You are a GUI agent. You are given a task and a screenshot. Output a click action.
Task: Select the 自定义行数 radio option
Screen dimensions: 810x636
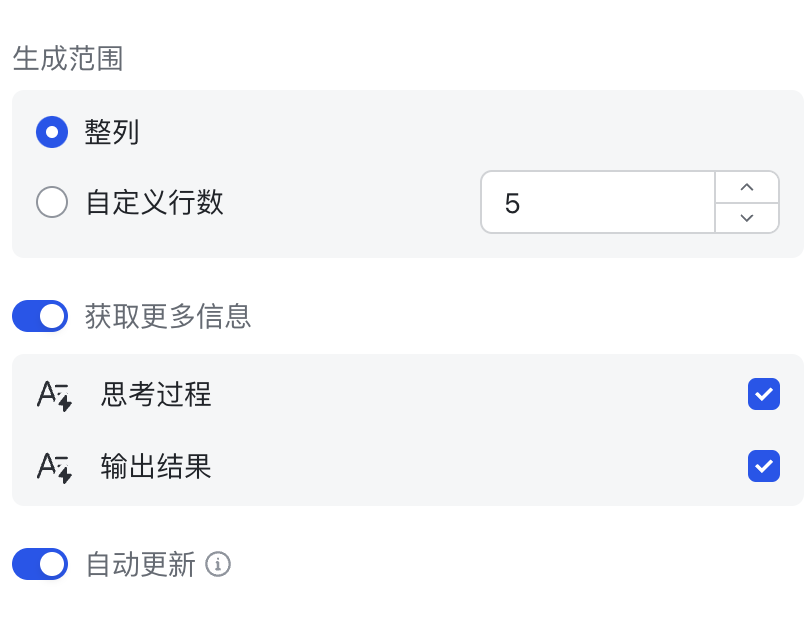[52, 202]
